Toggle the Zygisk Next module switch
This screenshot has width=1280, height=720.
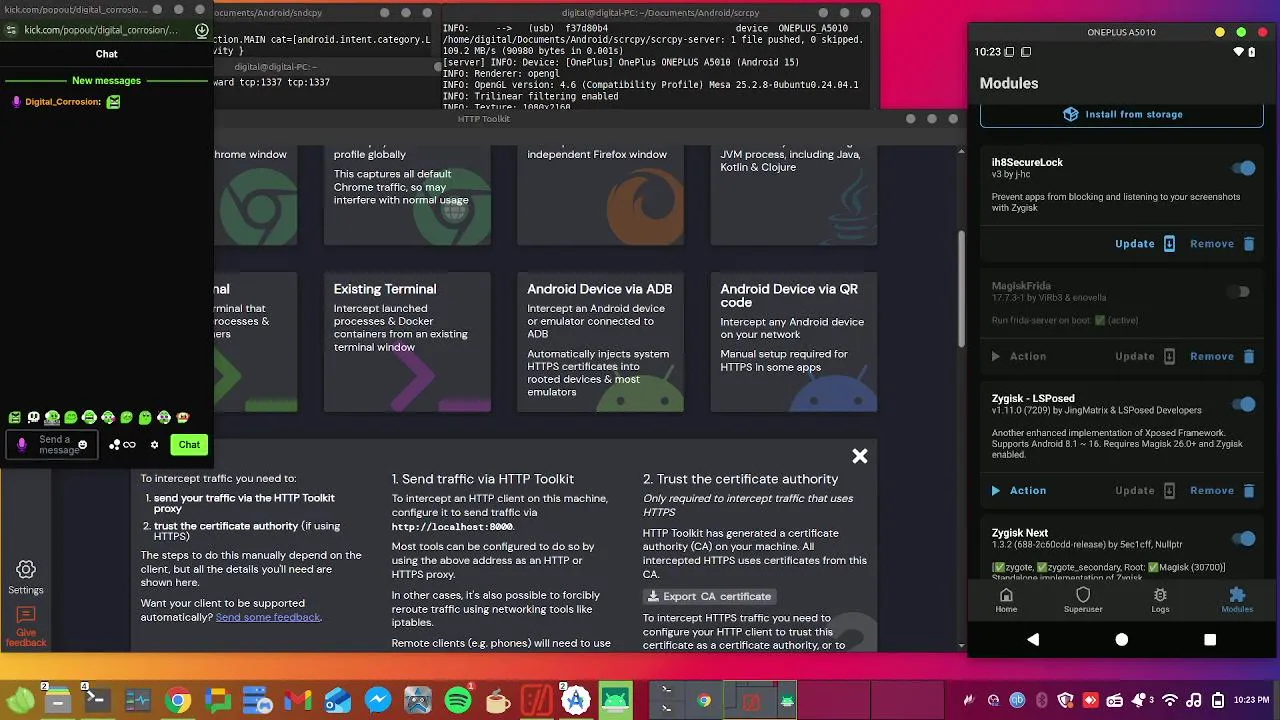[x=1243, y=539]
